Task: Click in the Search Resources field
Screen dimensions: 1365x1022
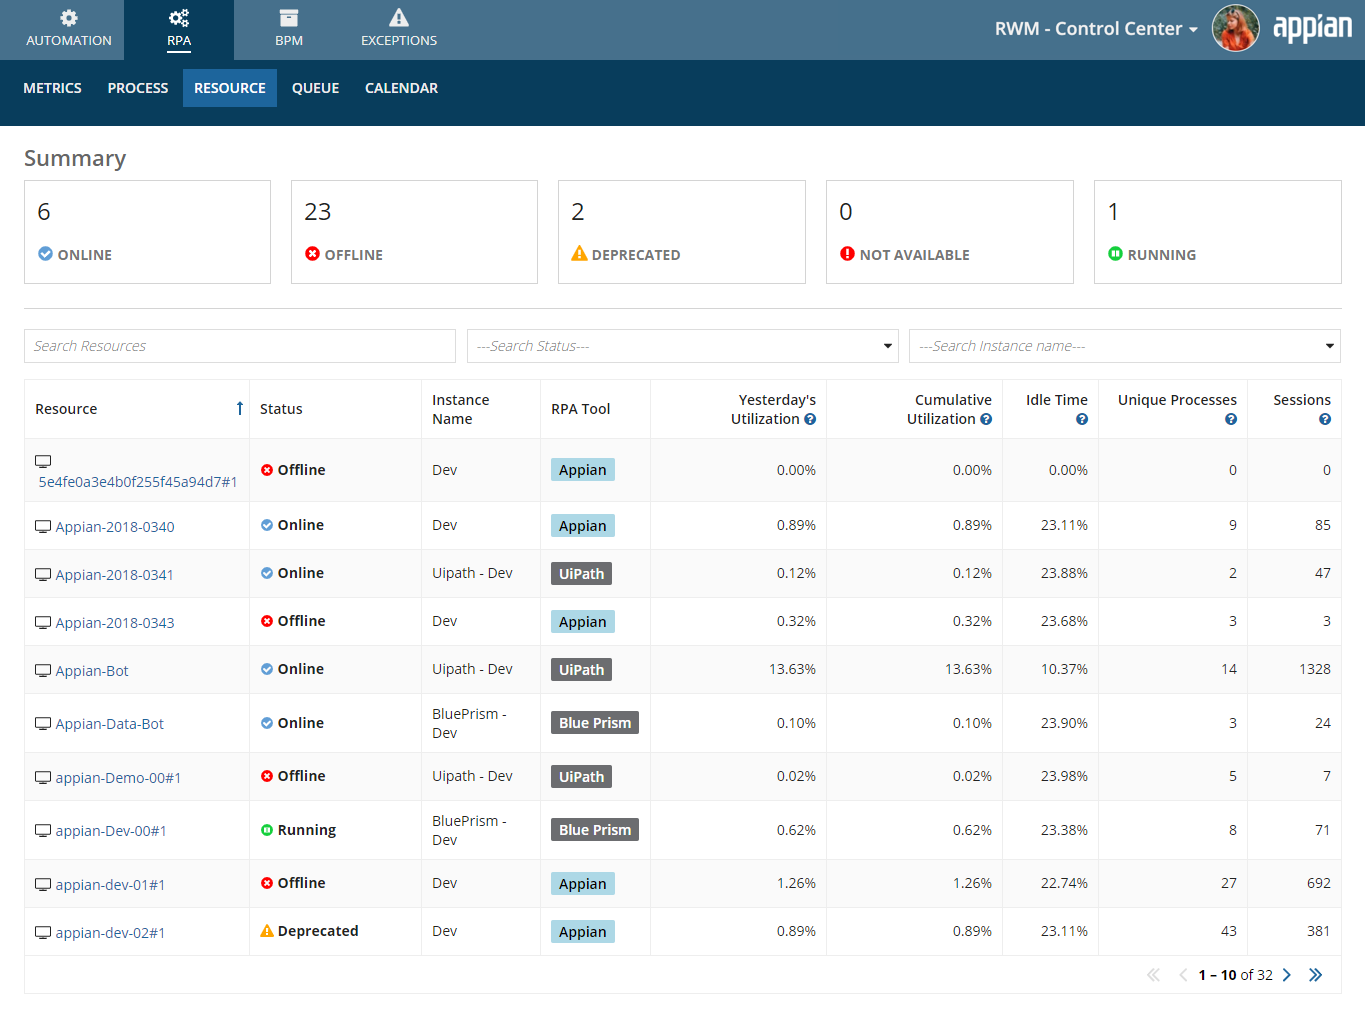Action: [240, 346]
